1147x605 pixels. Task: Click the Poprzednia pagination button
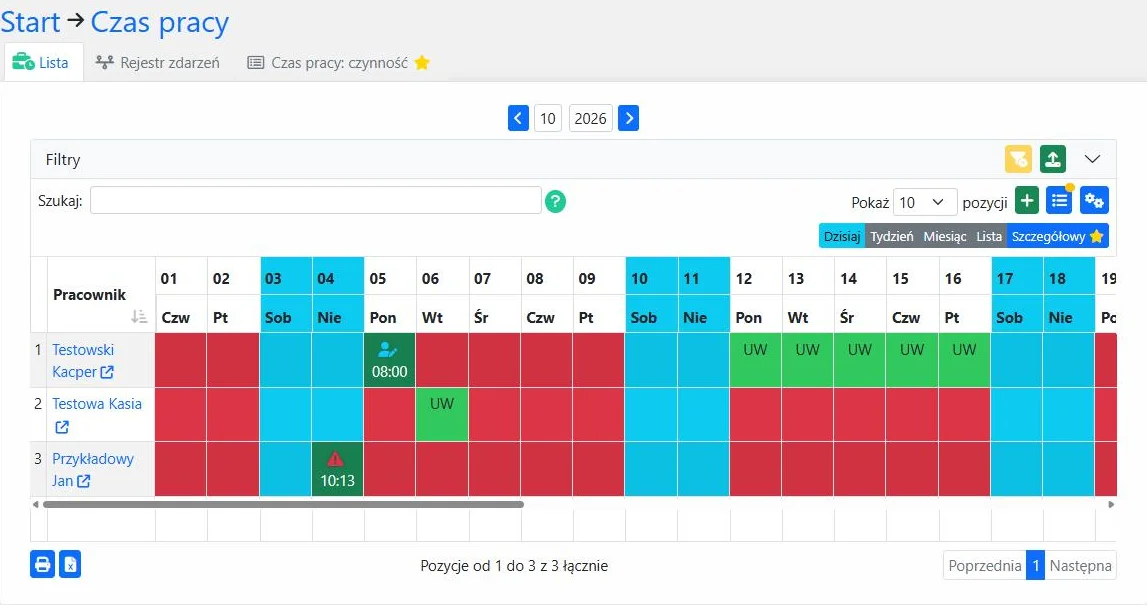pyautogui.click(x=985, y=565)
